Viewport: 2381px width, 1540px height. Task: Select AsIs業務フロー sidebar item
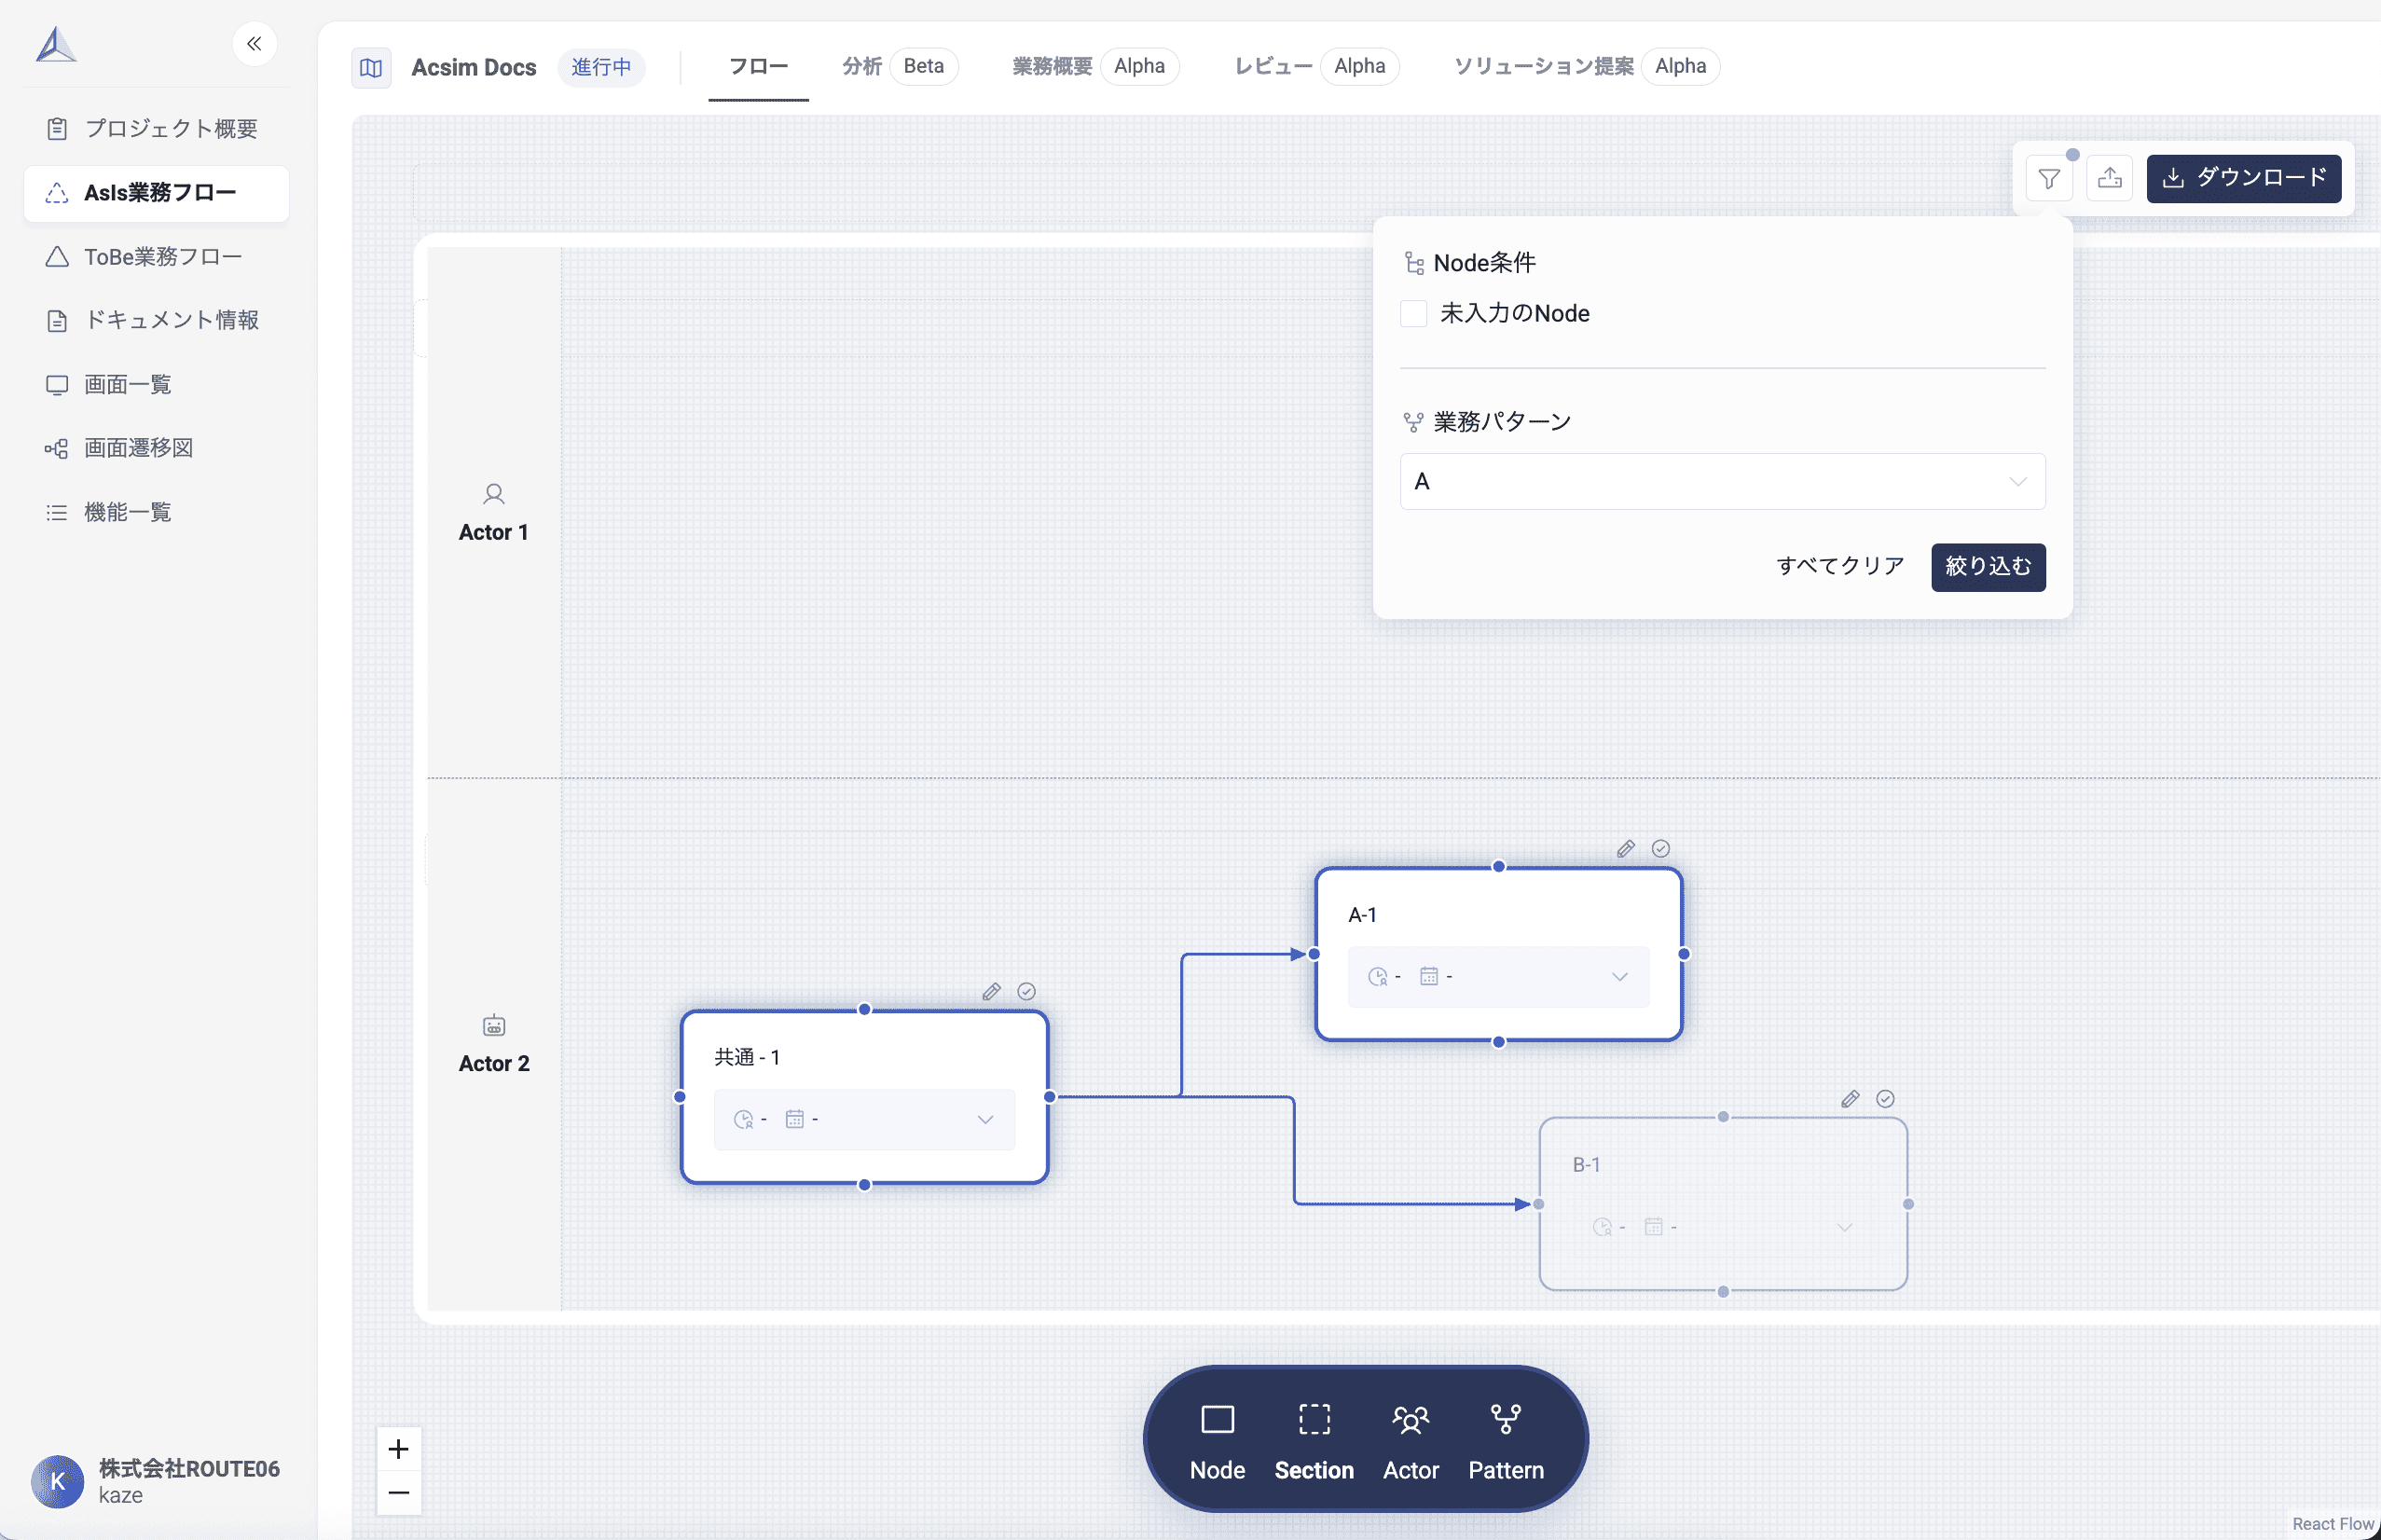click(x=157, y=193)
